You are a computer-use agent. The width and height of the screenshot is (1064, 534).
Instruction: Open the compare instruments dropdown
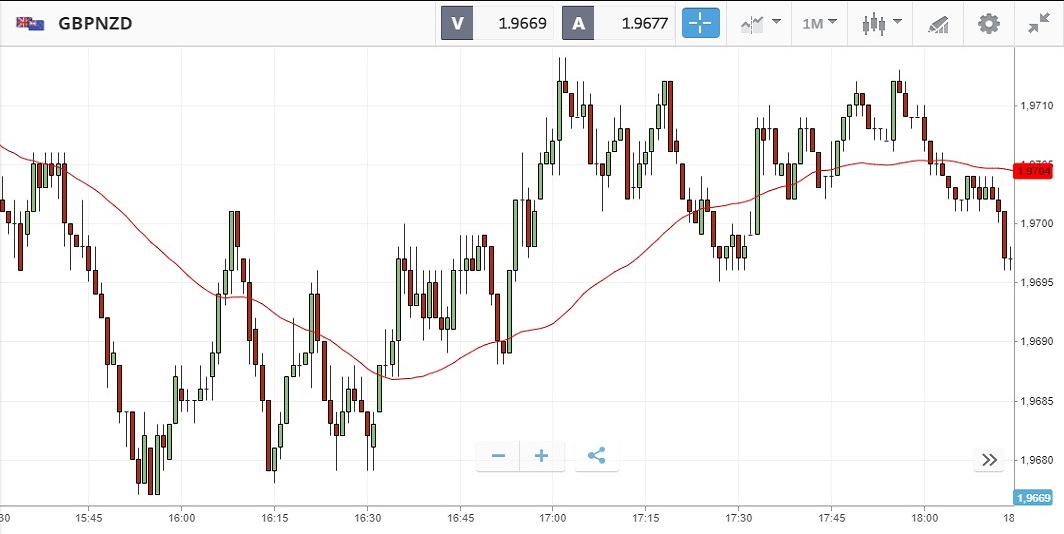[x=761, y=23]
